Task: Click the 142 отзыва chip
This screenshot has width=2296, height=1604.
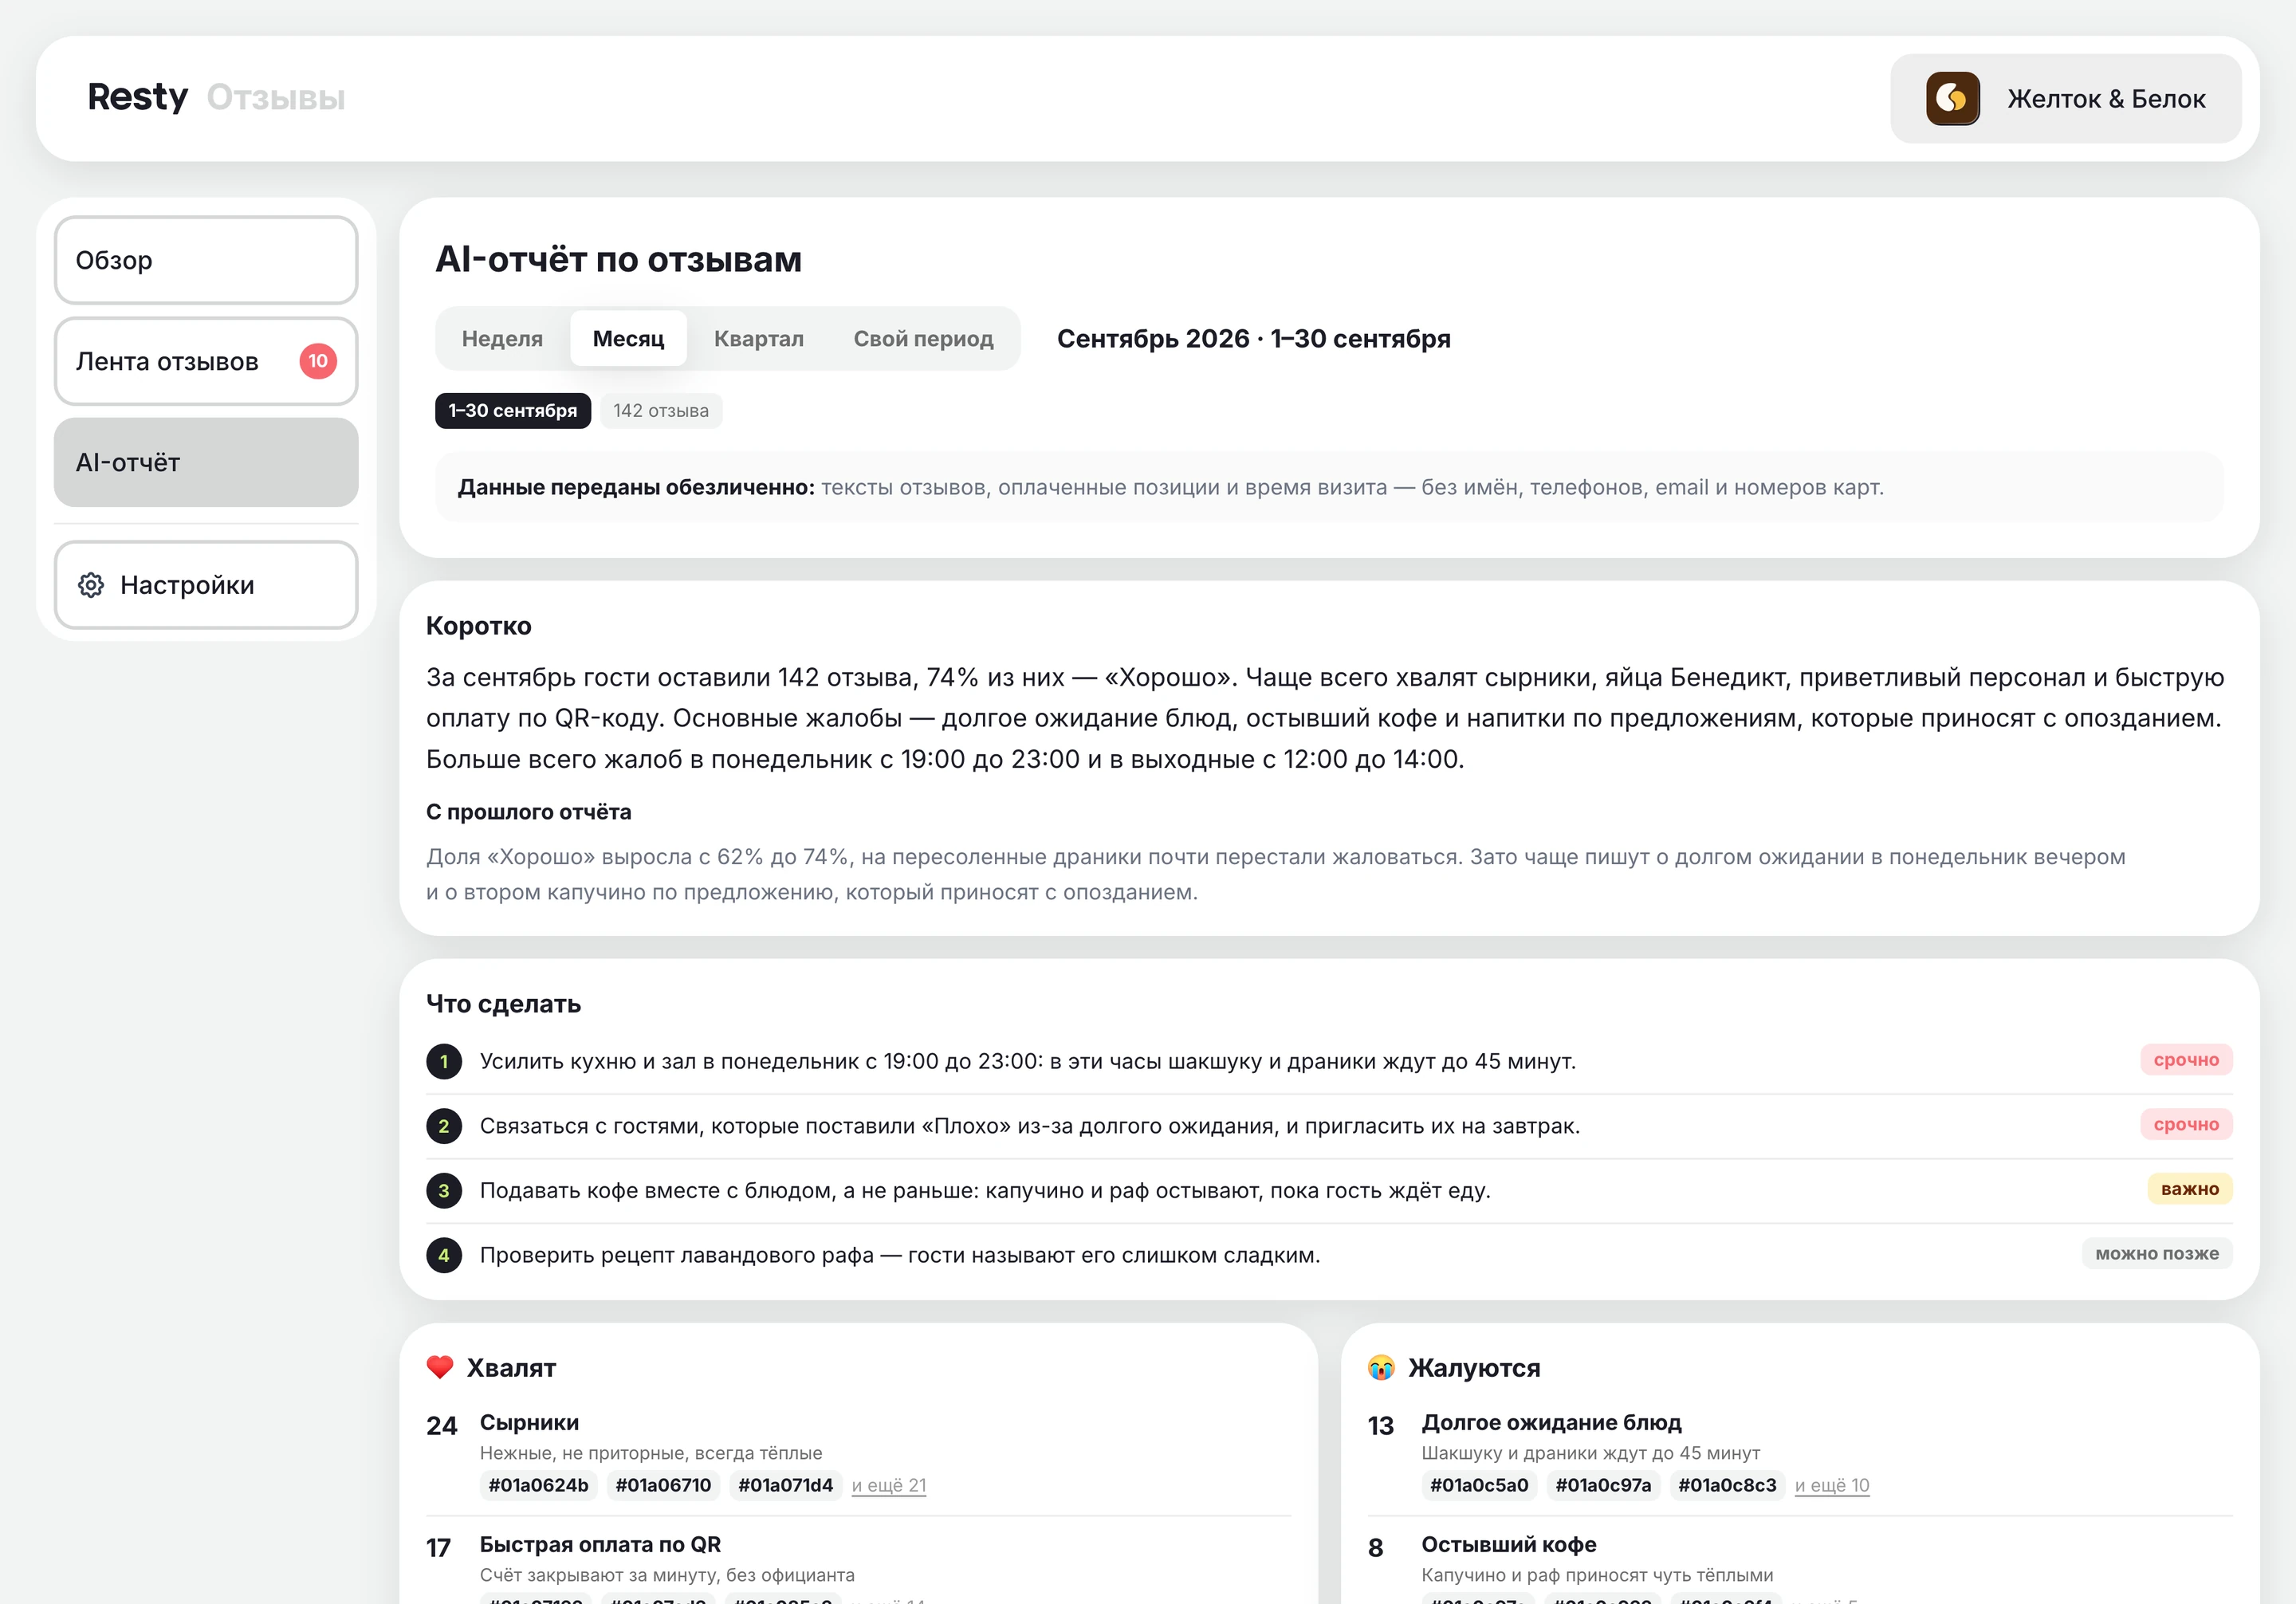Action: tap(661, 410)
